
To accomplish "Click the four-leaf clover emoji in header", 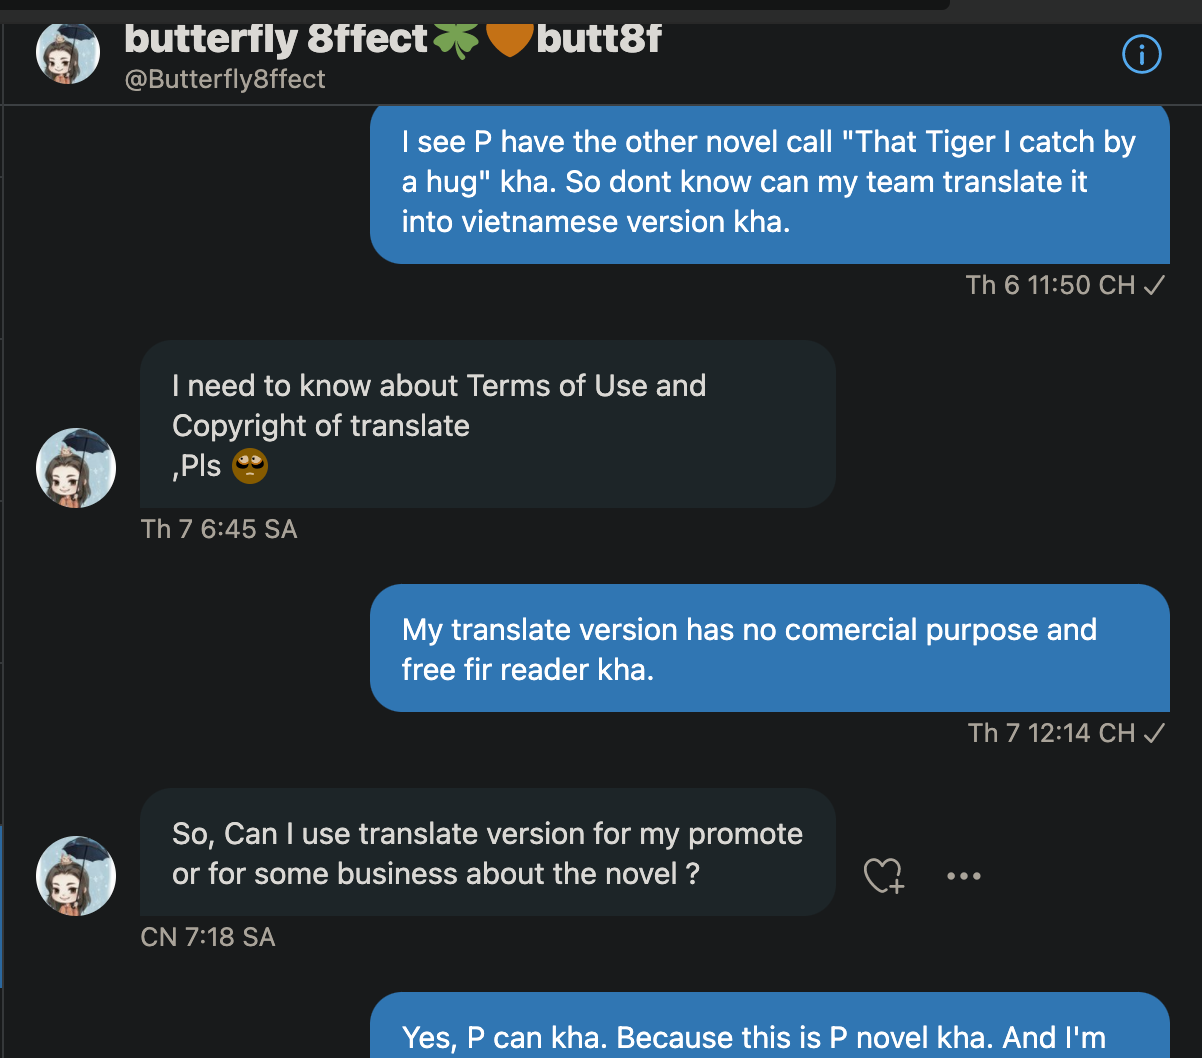I will (x=455, y=40).
